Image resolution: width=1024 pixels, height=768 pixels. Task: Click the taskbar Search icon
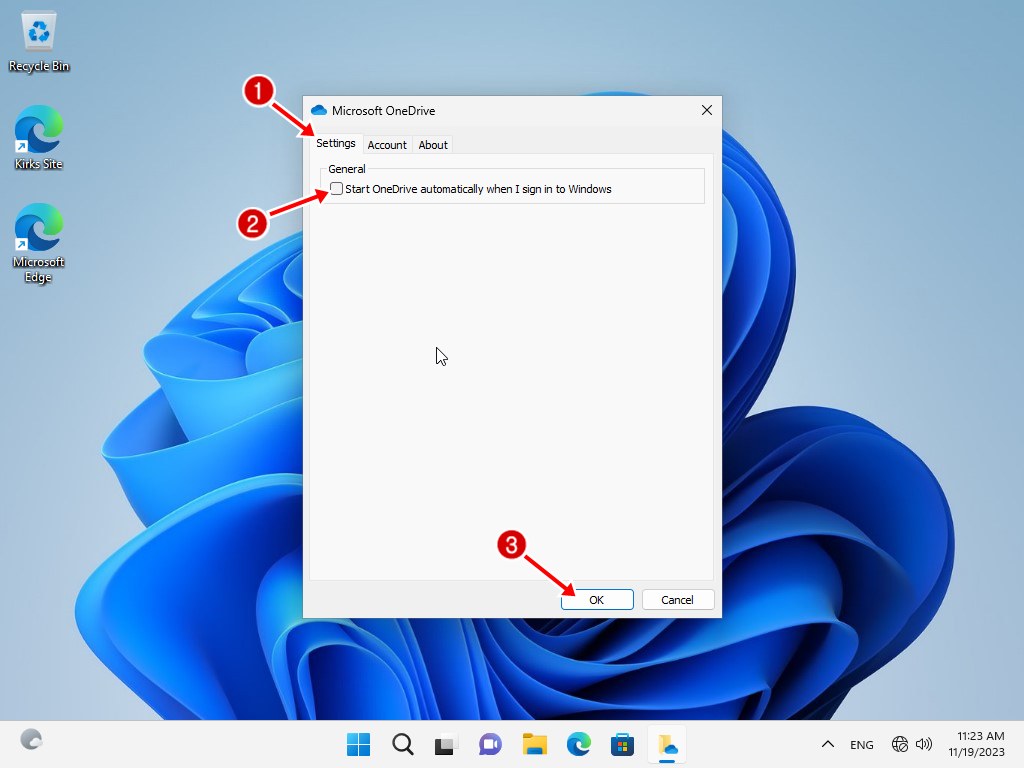[x=402, y=744]
